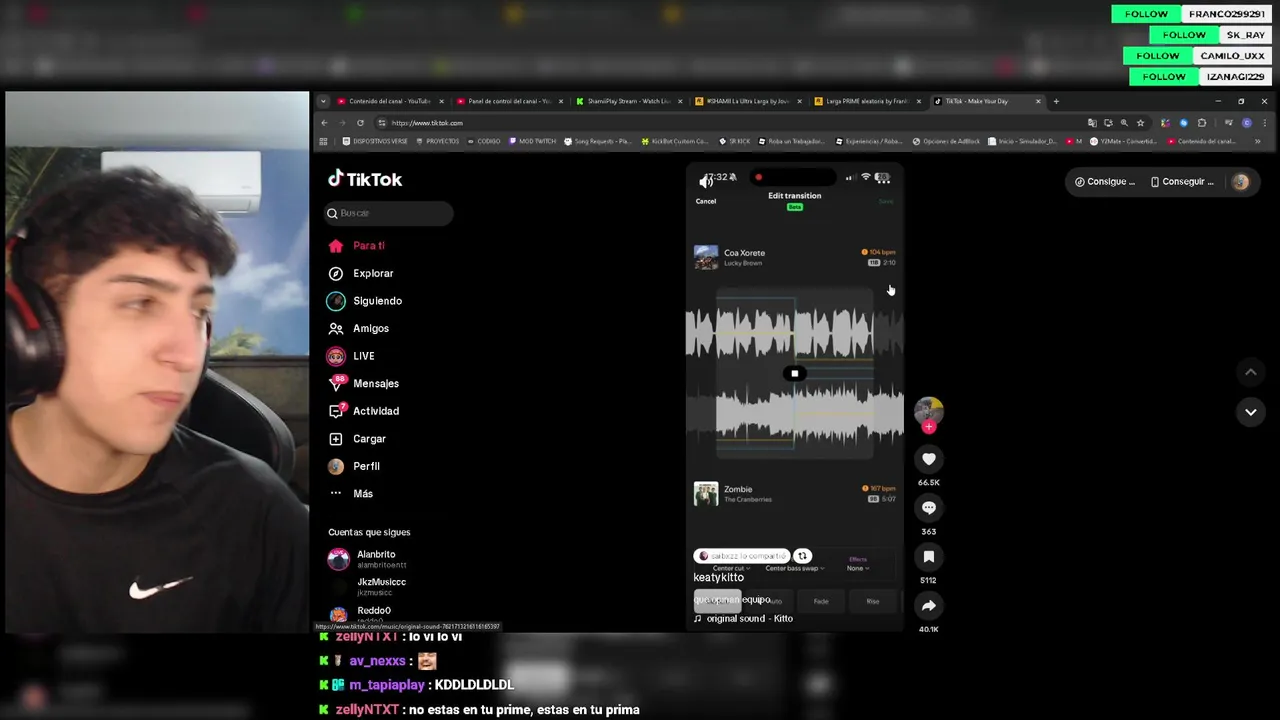Screen dimensions: 1280x720
Task: Go to next video arrow
Action: (1250, 411)
